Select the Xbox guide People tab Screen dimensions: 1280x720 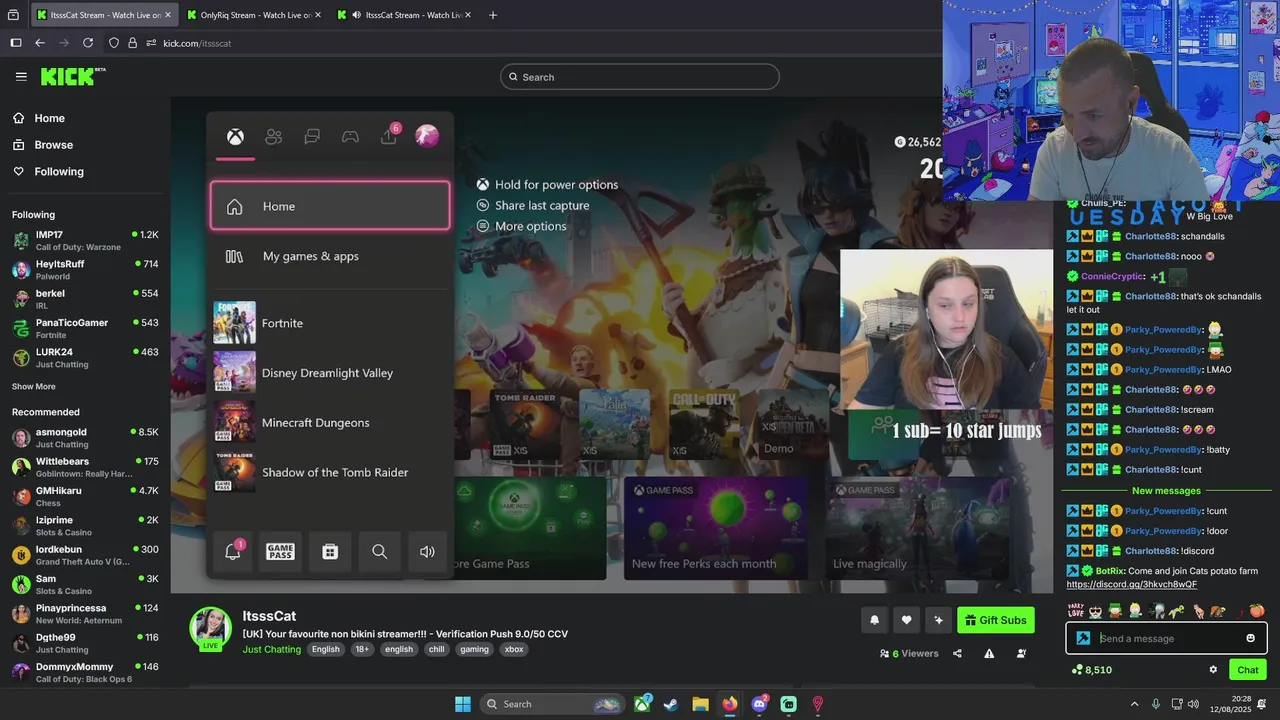click(273, 137)
